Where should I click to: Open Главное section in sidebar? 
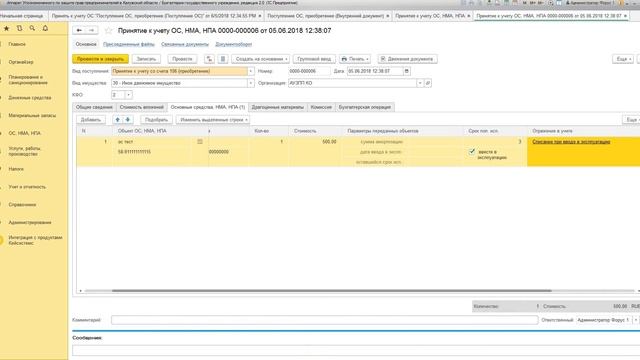tap(17, 44)
